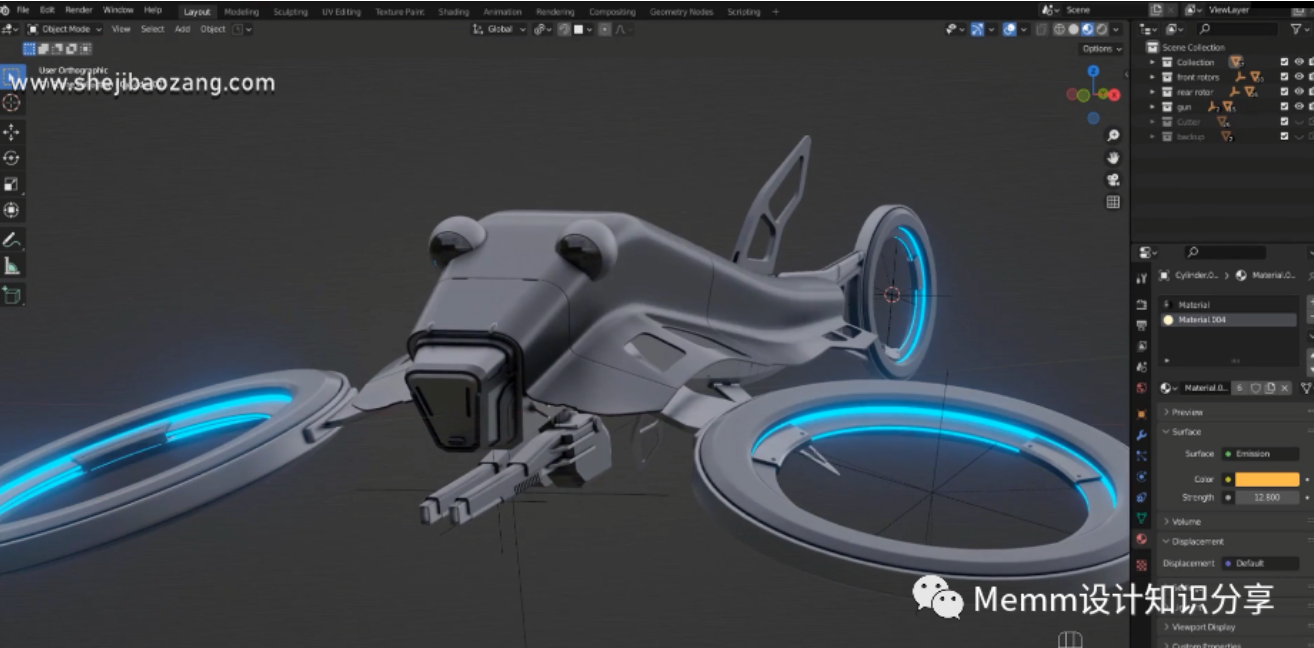Uncheck the gun collection checkbox
1314x648 pixels.
pyautogui.click(x=1284, y=106)
